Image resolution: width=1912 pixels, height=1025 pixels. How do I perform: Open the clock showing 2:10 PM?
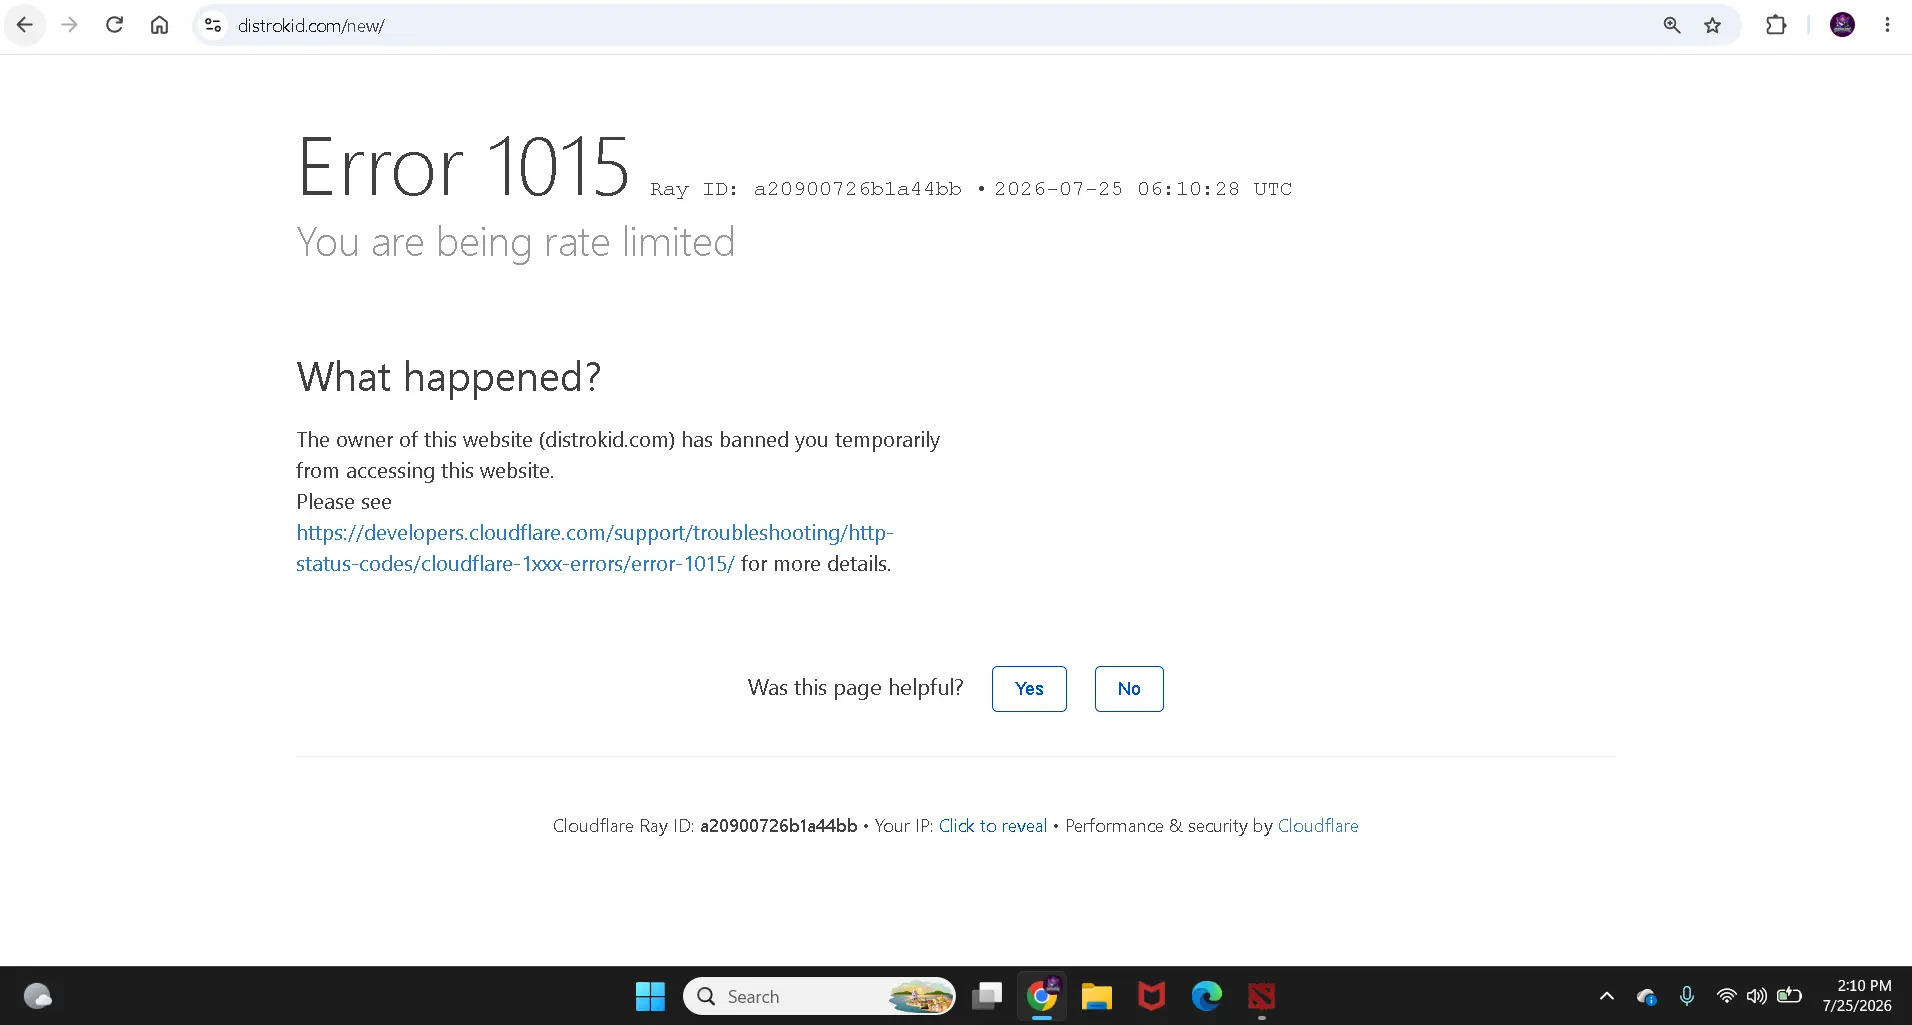[x=1857, y=996]
